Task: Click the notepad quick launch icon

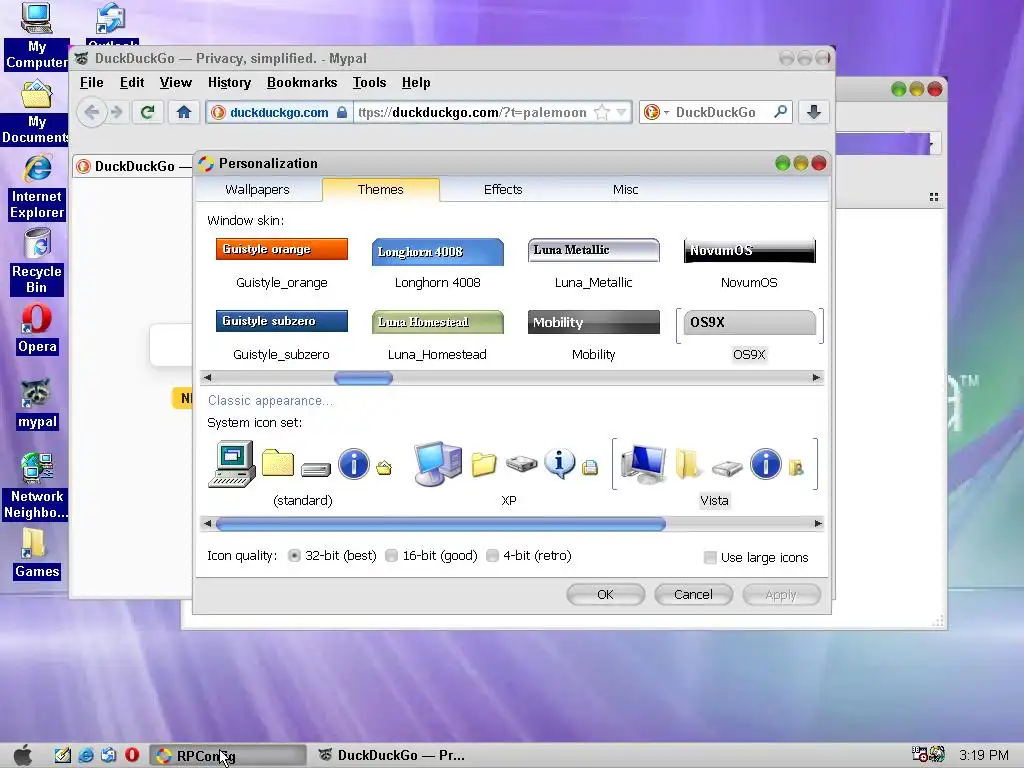Action: [63, 755]
